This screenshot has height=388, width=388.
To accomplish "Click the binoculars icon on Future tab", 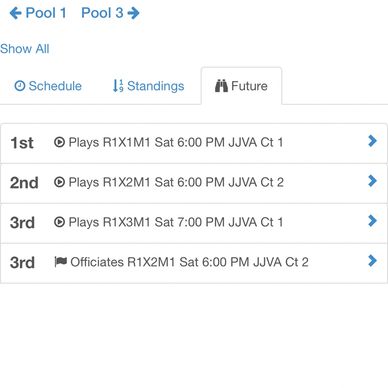I will tap(221, 86).
